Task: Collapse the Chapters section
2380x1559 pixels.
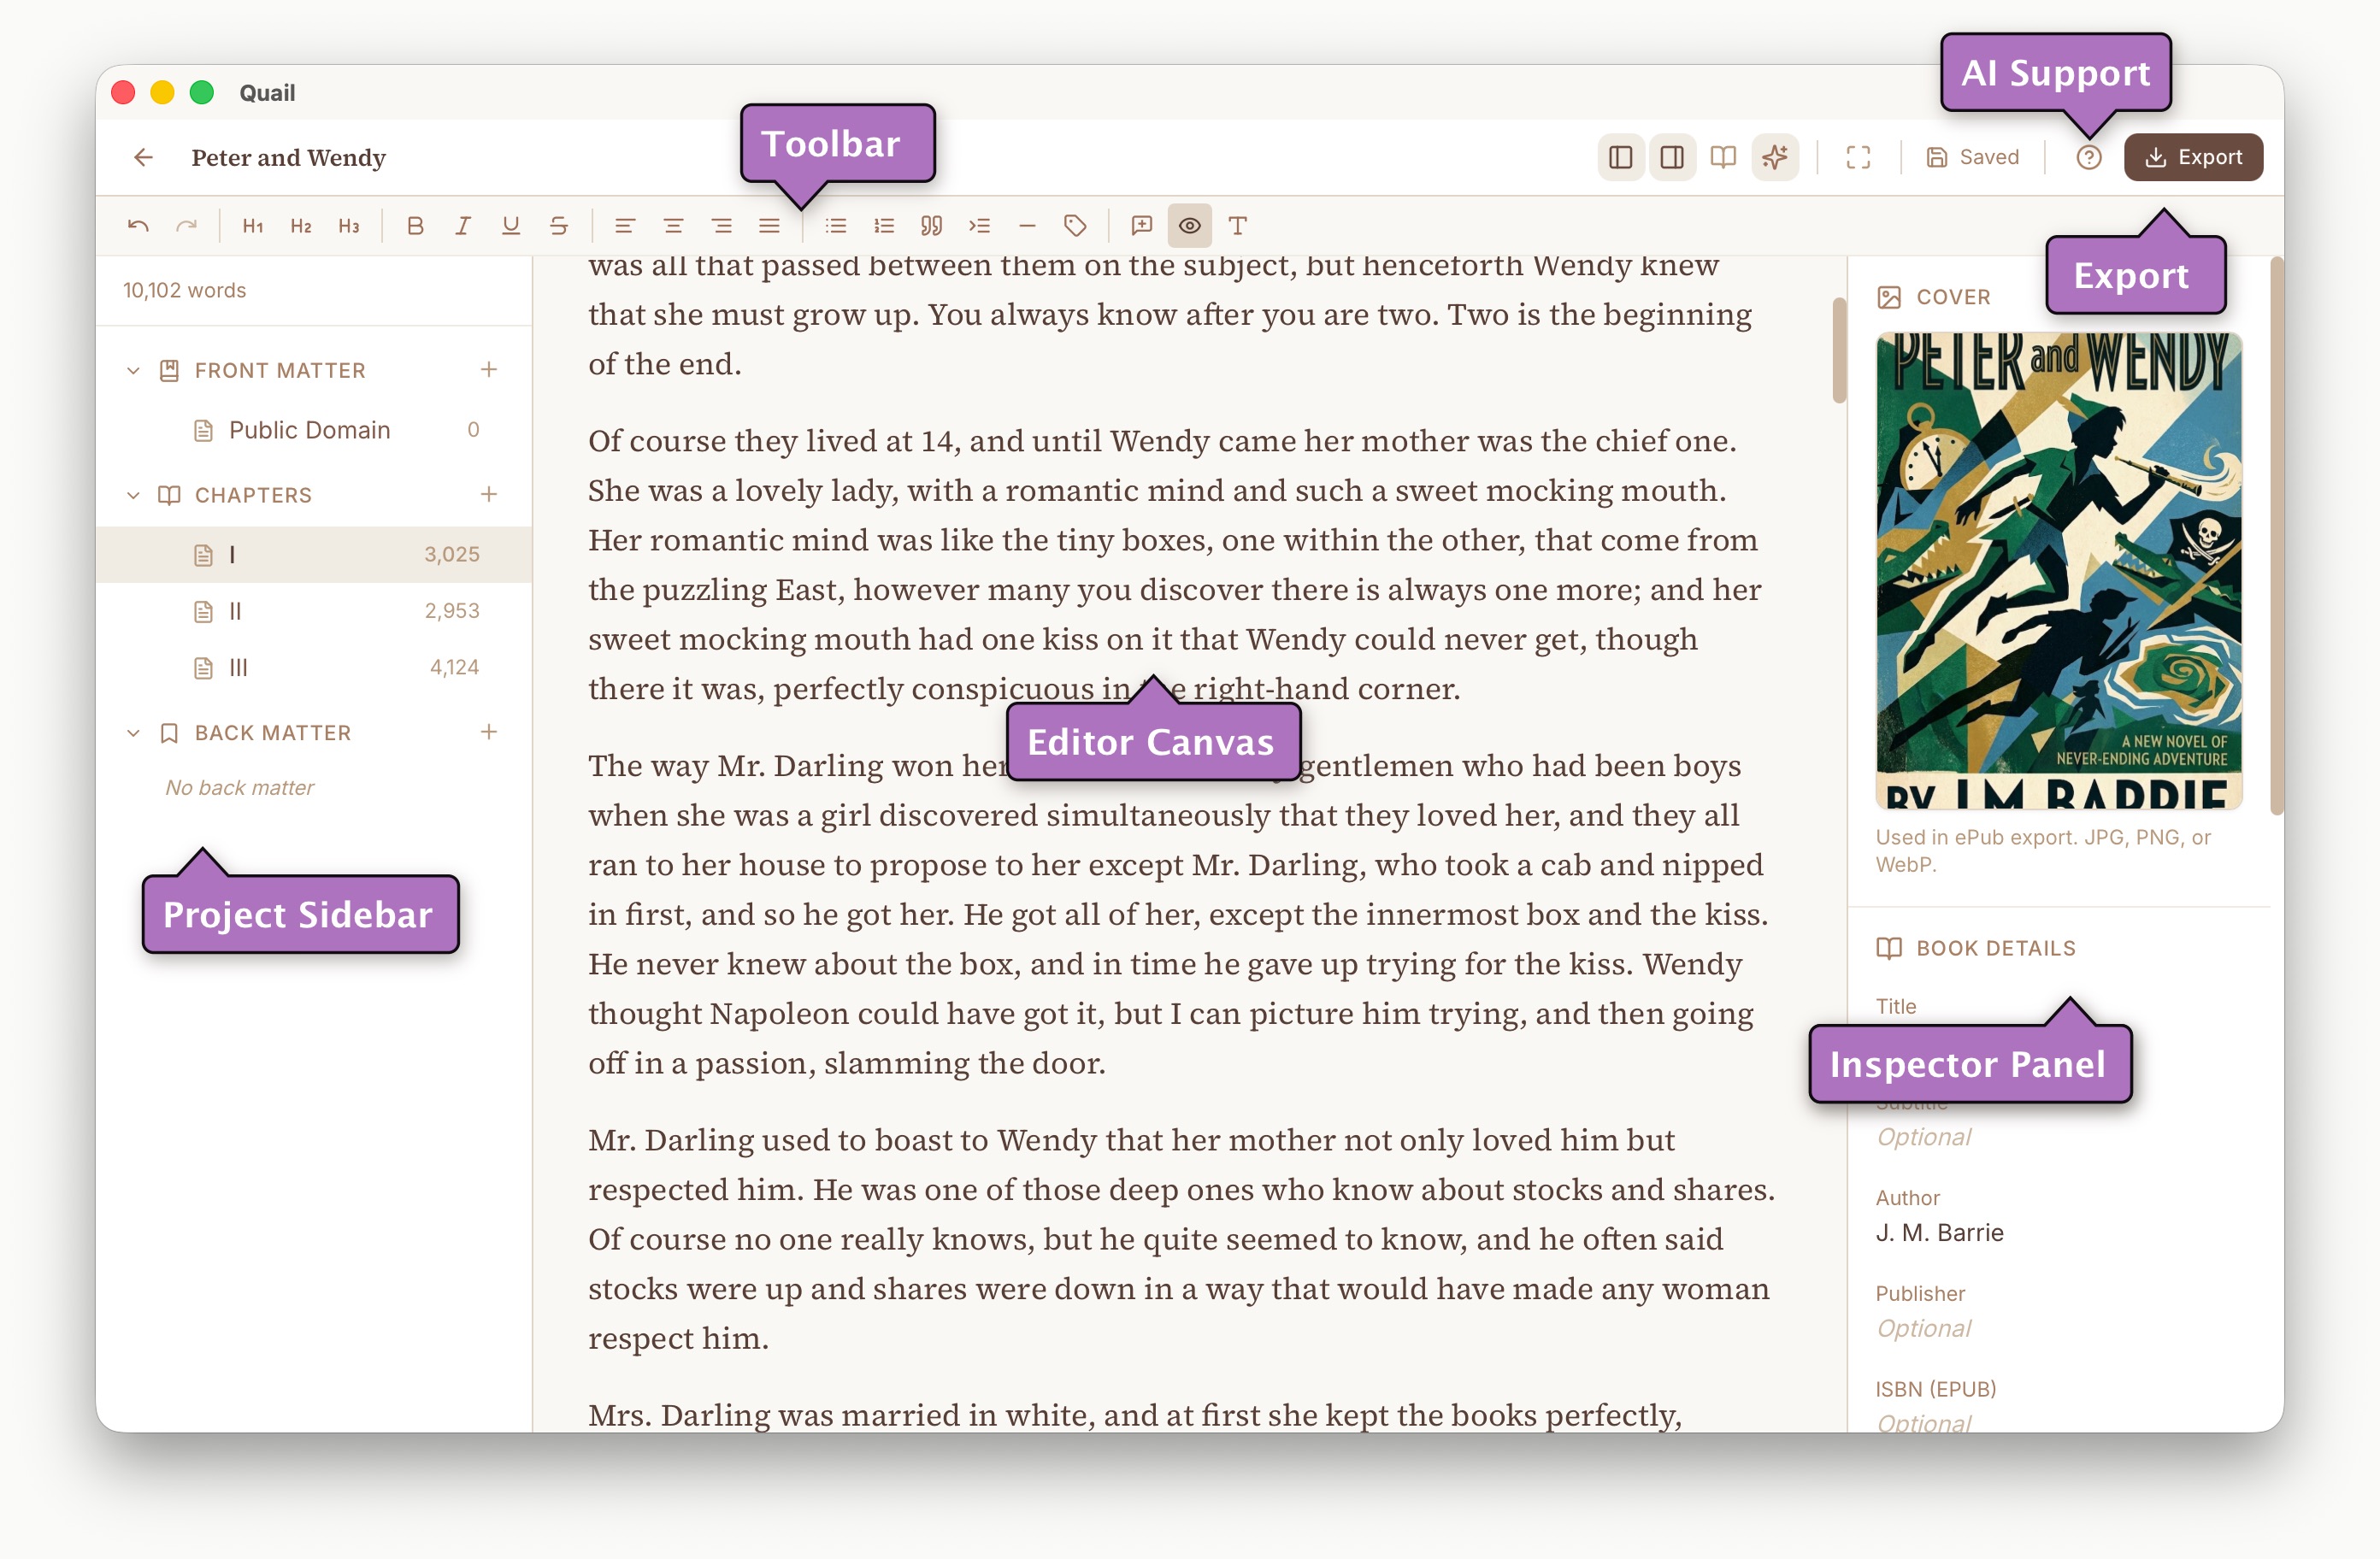Action: coord(133,495)
